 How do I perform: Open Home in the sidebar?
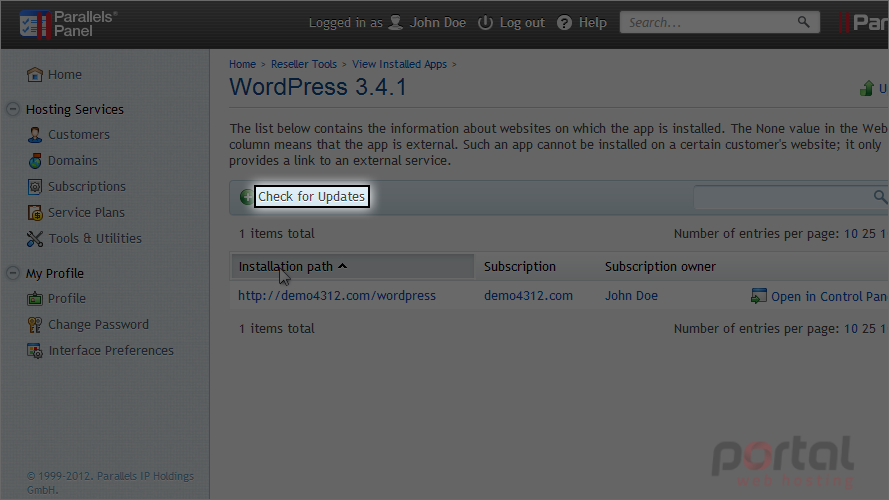coord(65,74)
